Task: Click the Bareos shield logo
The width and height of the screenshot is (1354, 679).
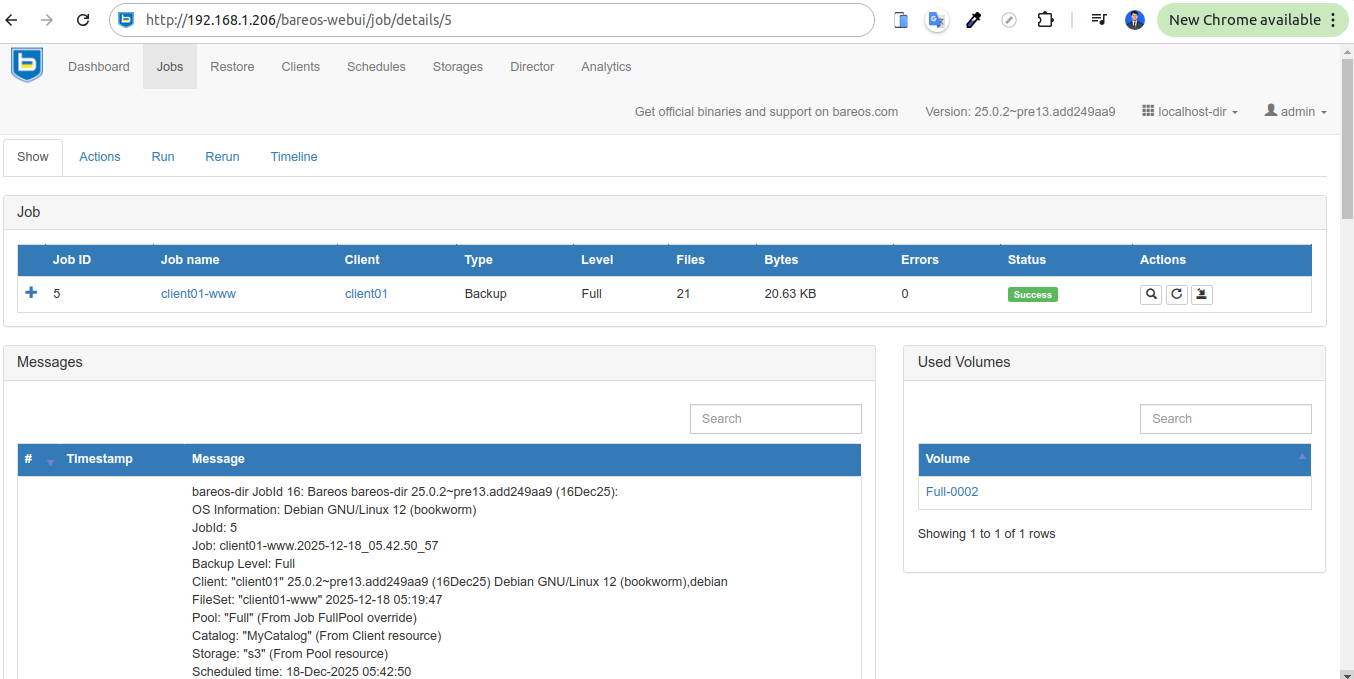Action: click(x=27, y=65)
